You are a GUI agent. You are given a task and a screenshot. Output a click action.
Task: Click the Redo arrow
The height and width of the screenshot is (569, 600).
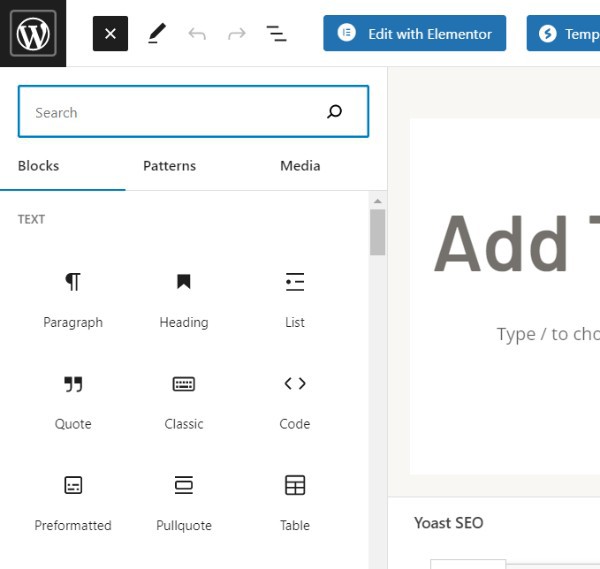237,34
